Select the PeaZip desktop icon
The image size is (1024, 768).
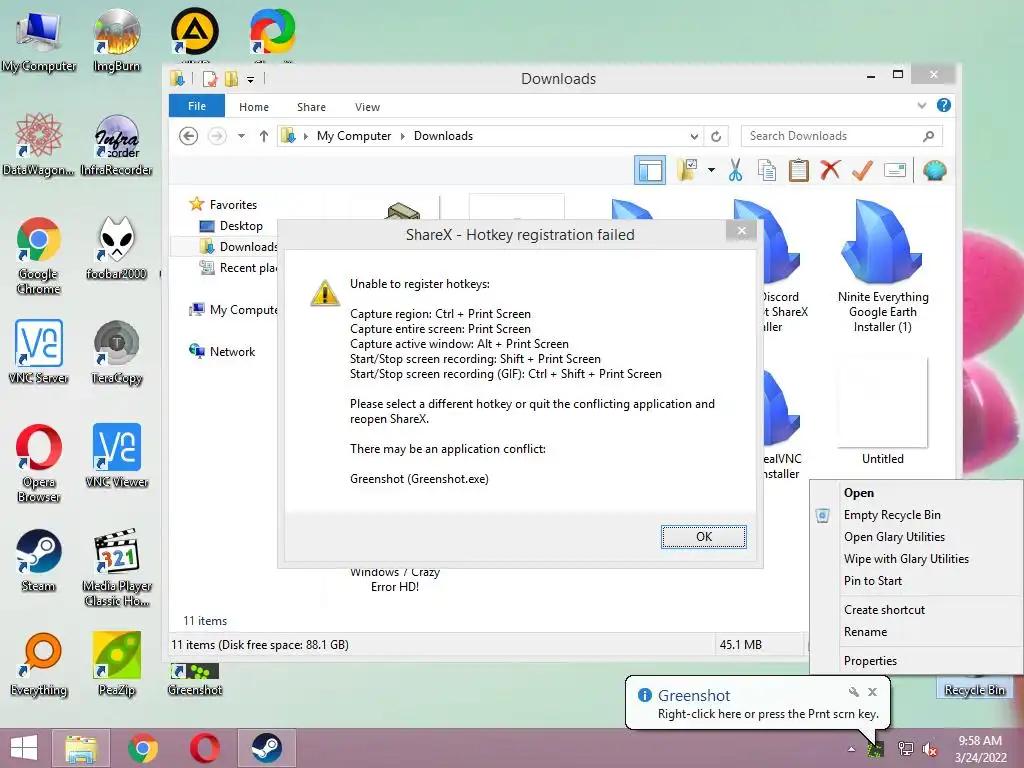116,664
